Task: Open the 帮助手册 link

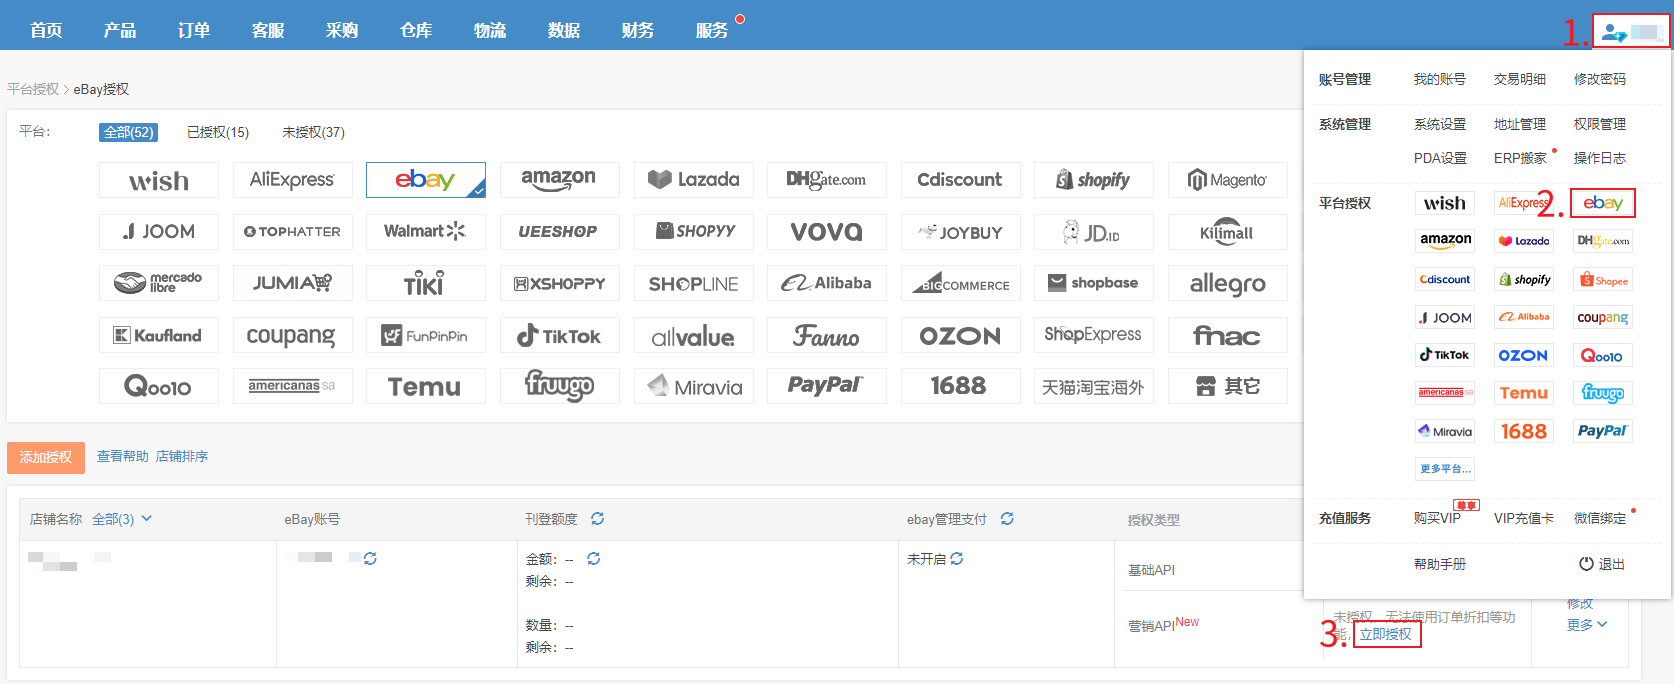Action: (1440, 564)
